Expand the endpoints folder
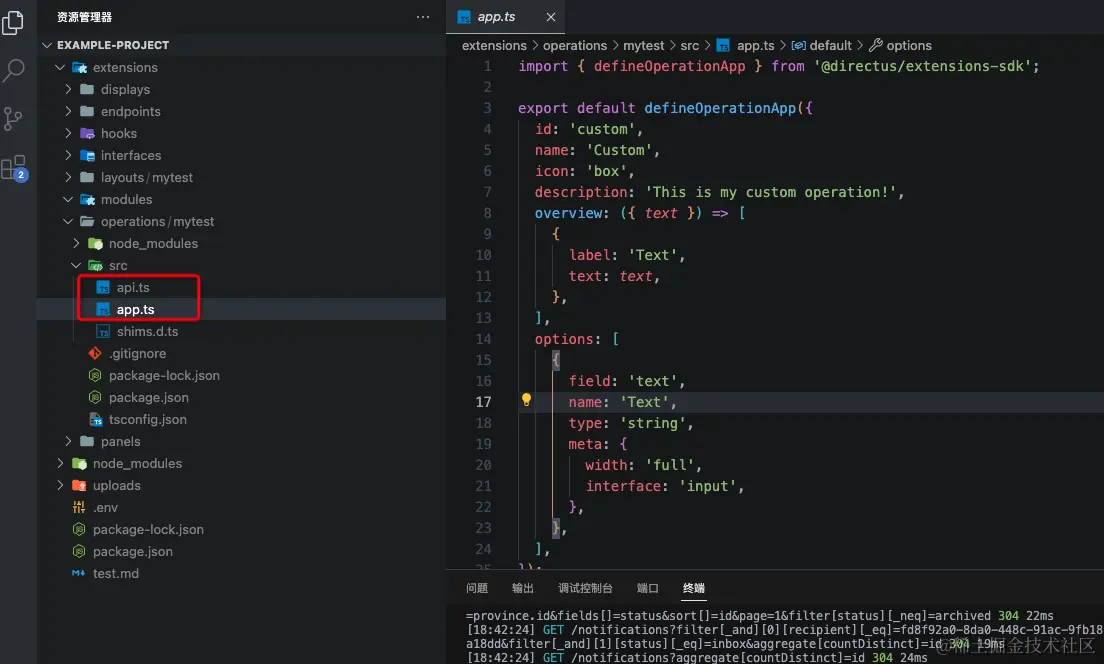 (x=68, y=111)
